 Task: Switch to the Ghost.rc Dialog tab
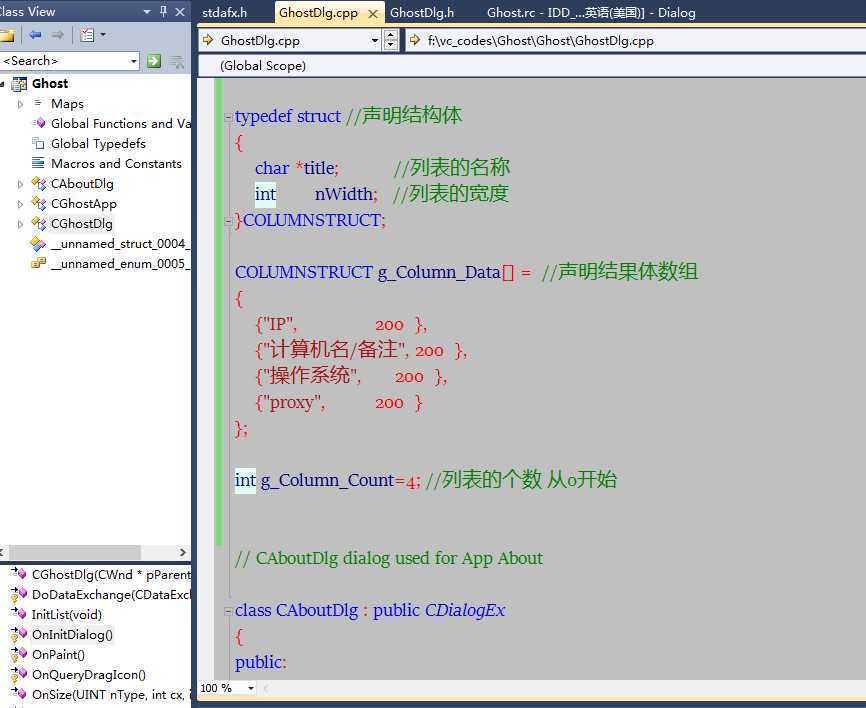pos(590,13)
